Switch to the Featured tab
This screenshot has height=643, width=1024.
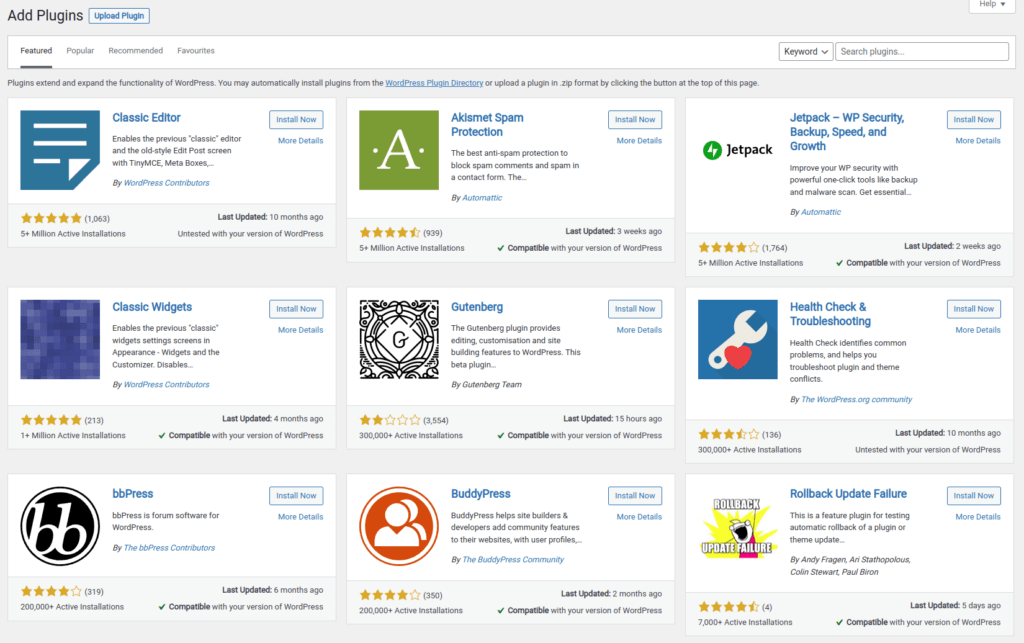click(36, 51)
